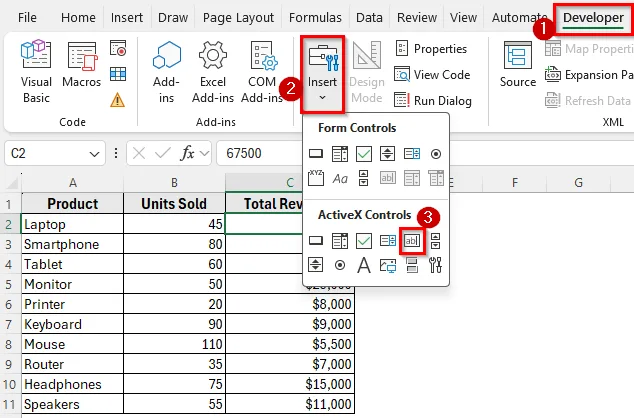Open the Formulas tab

click(x=315, y=17)
